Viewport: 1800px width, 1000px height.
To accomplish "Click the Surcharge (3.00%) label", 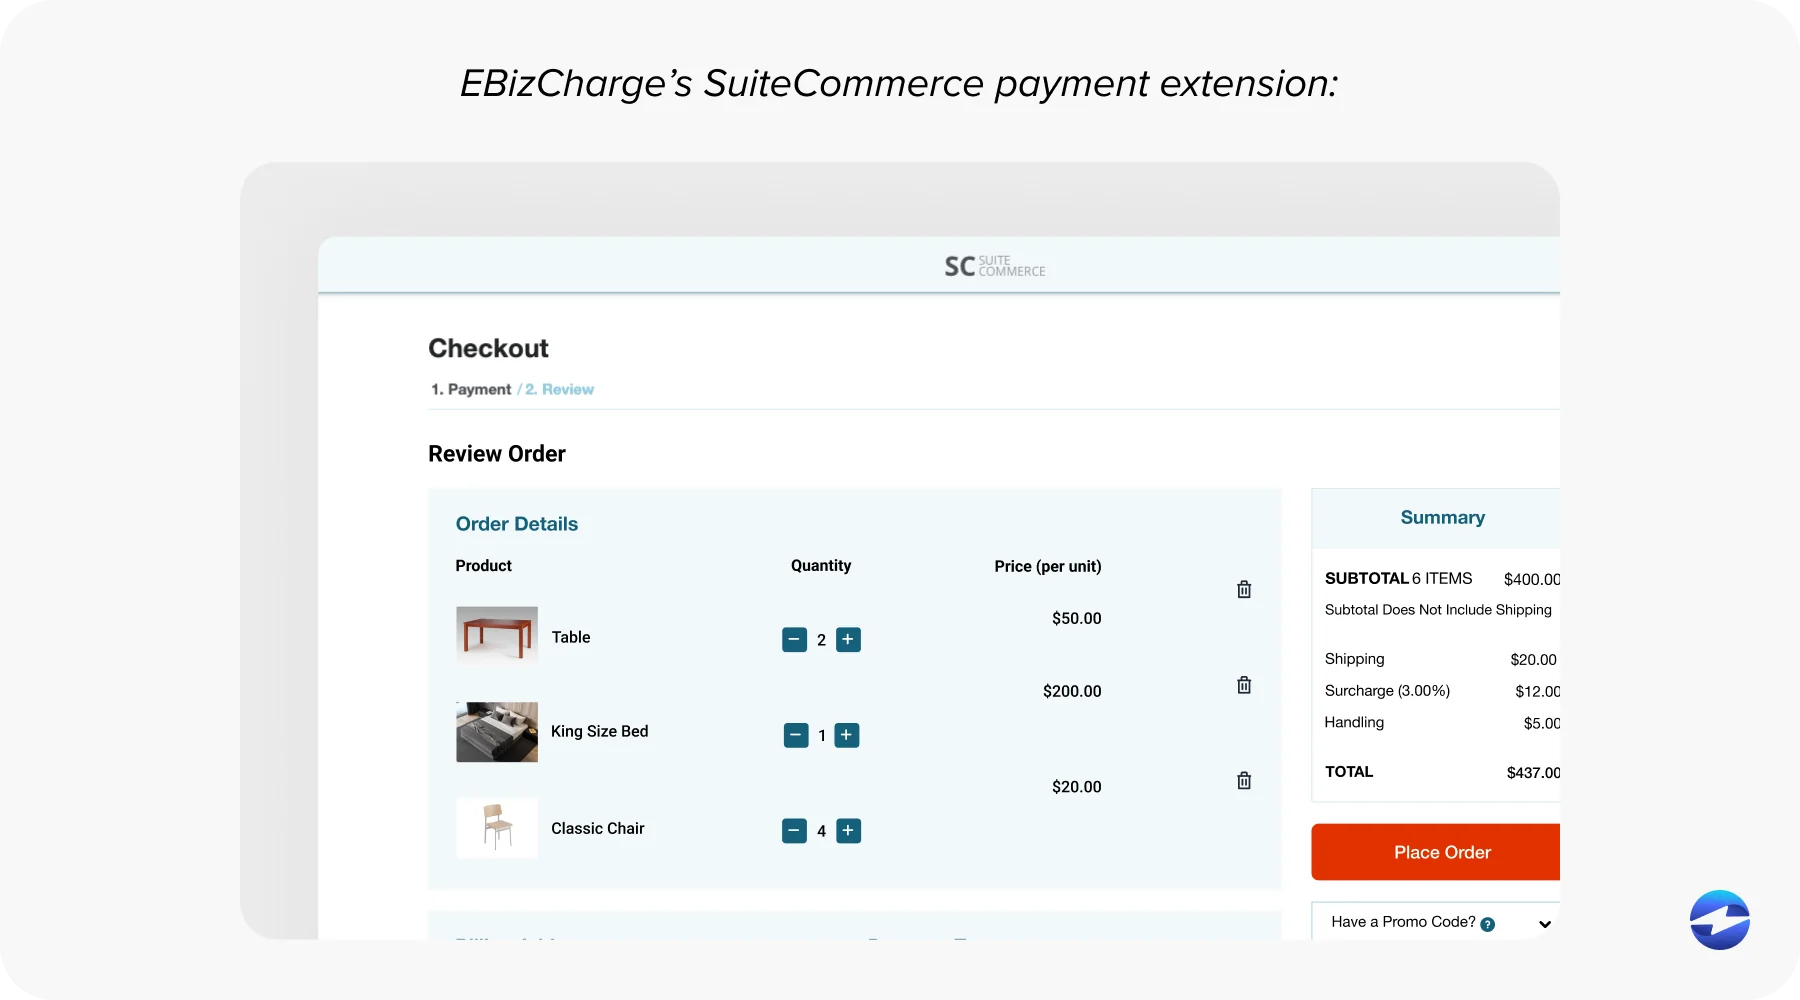I will [1387, 691].
